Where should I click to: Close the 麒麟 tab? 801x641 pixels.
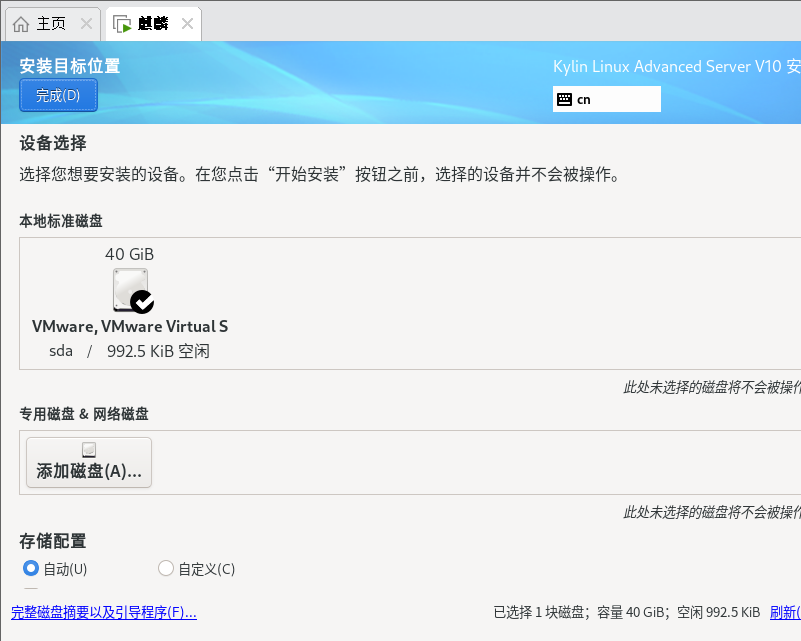tap(187, 23)
